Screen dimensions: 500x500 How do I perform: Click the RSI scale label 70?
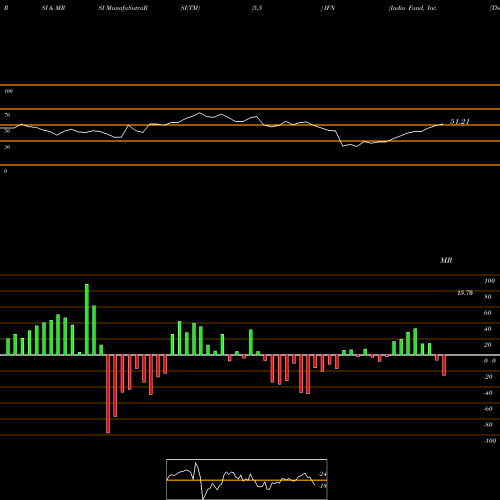click(7, 115)
